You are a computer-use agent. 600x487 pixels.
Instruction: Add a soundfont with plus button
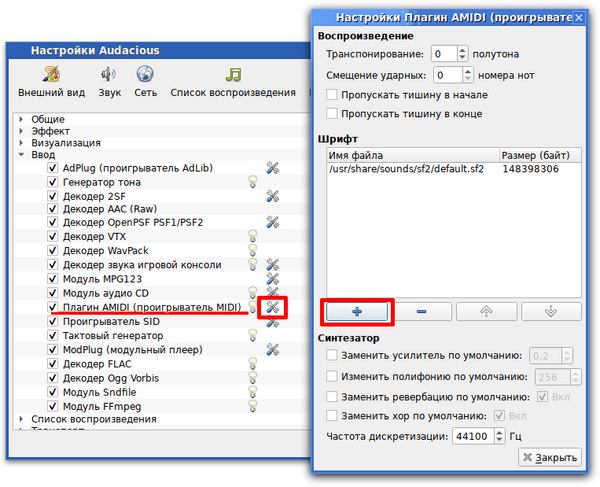coord(357,312)
